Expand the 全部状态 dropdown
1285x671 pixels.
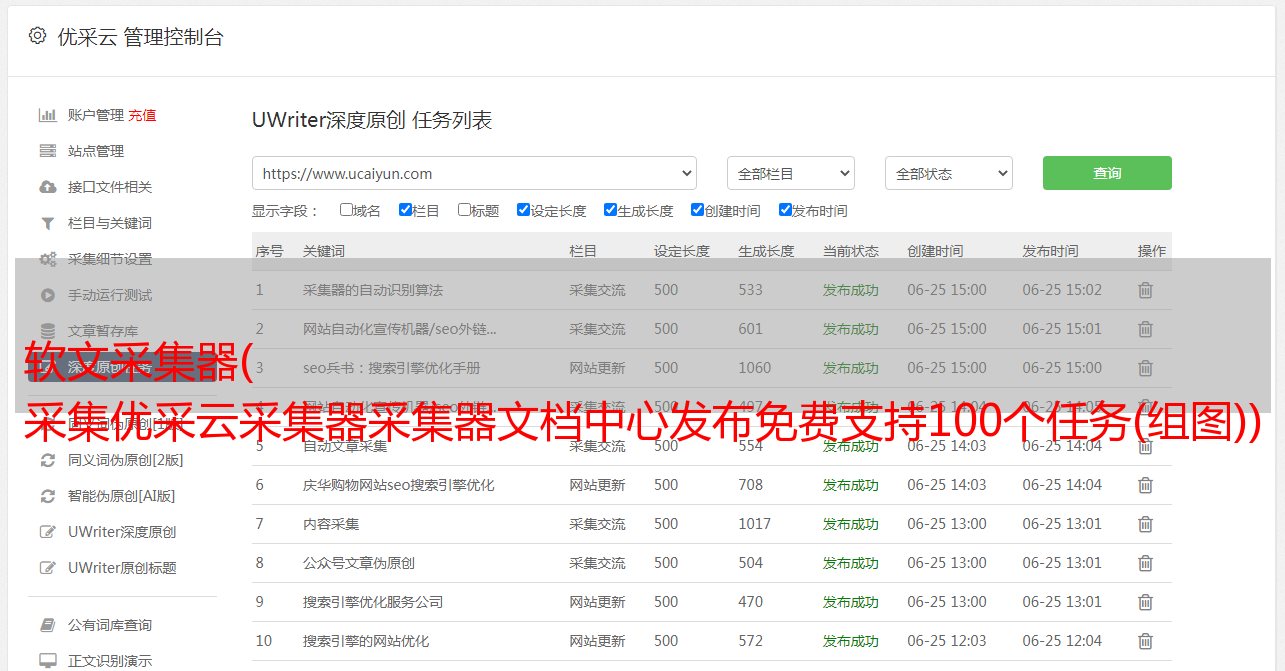[949, 173]
